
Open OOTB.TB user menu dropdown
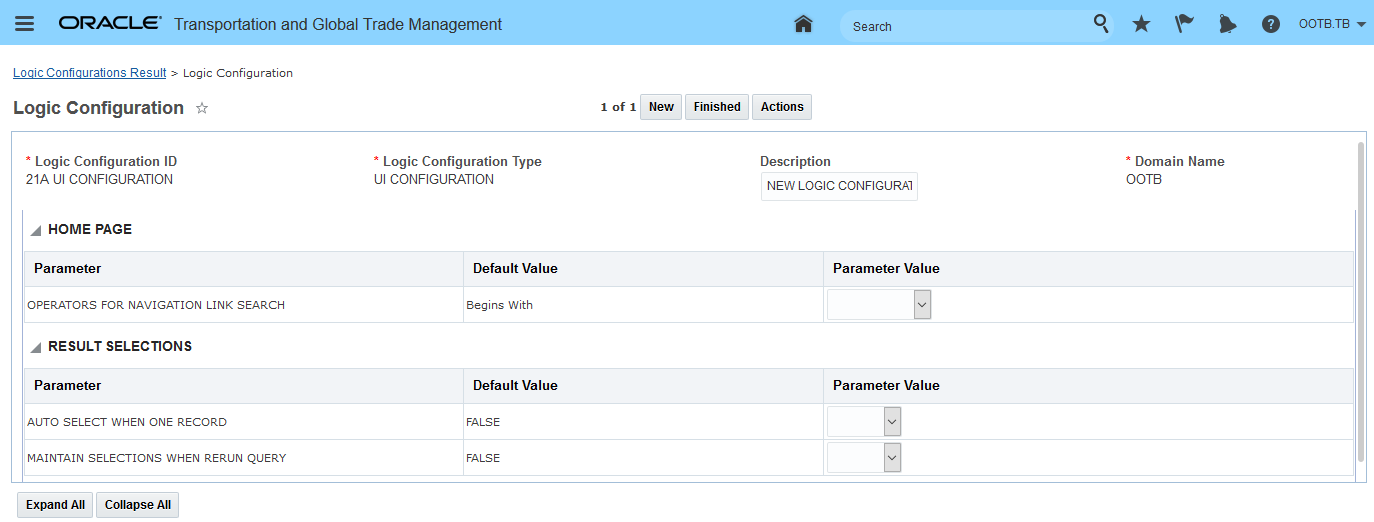[1332, 24]
